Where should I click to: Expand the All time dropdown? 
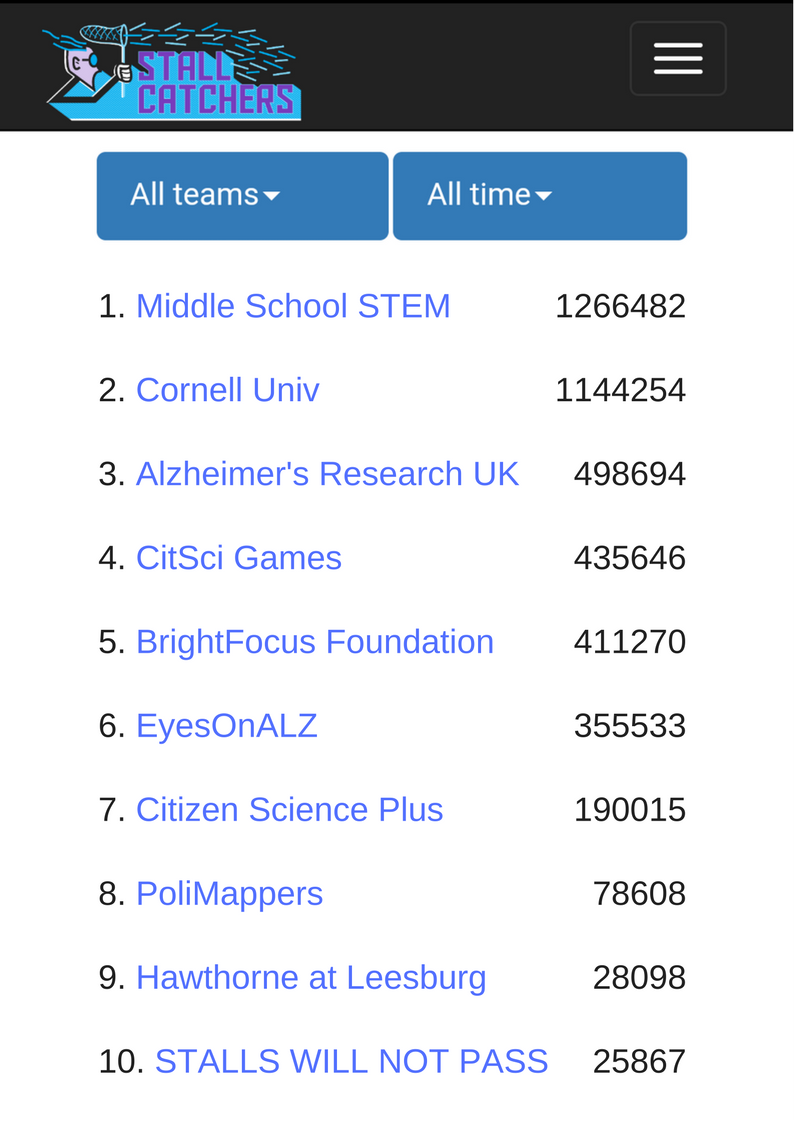[540, 196]
